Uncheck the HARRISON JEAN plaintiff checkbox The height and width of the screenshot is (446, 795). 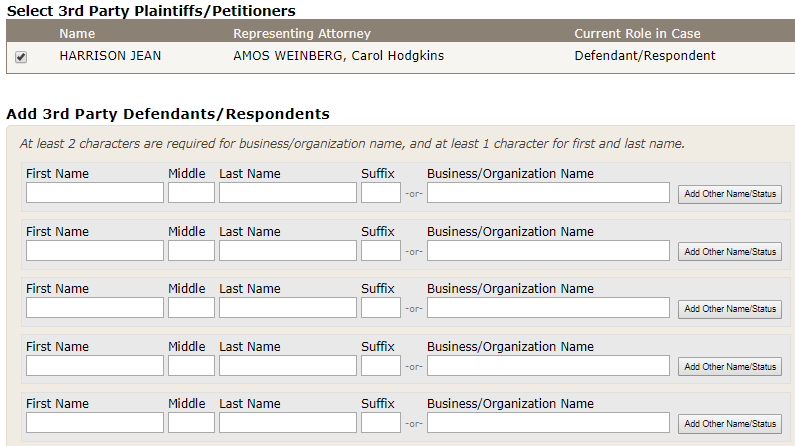[x=21, y=57]
